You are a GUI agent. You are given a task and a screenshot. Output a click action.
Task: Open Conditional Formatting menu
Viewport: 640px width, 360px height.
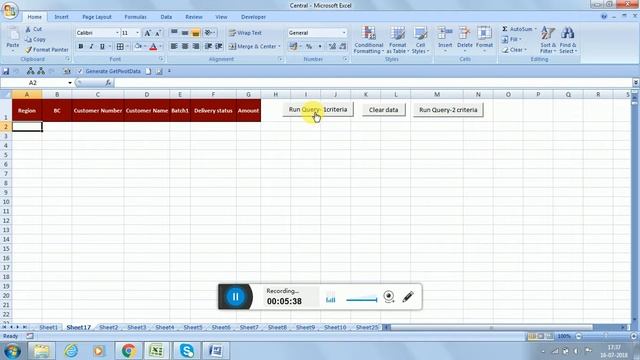click(x=368, y=40)
